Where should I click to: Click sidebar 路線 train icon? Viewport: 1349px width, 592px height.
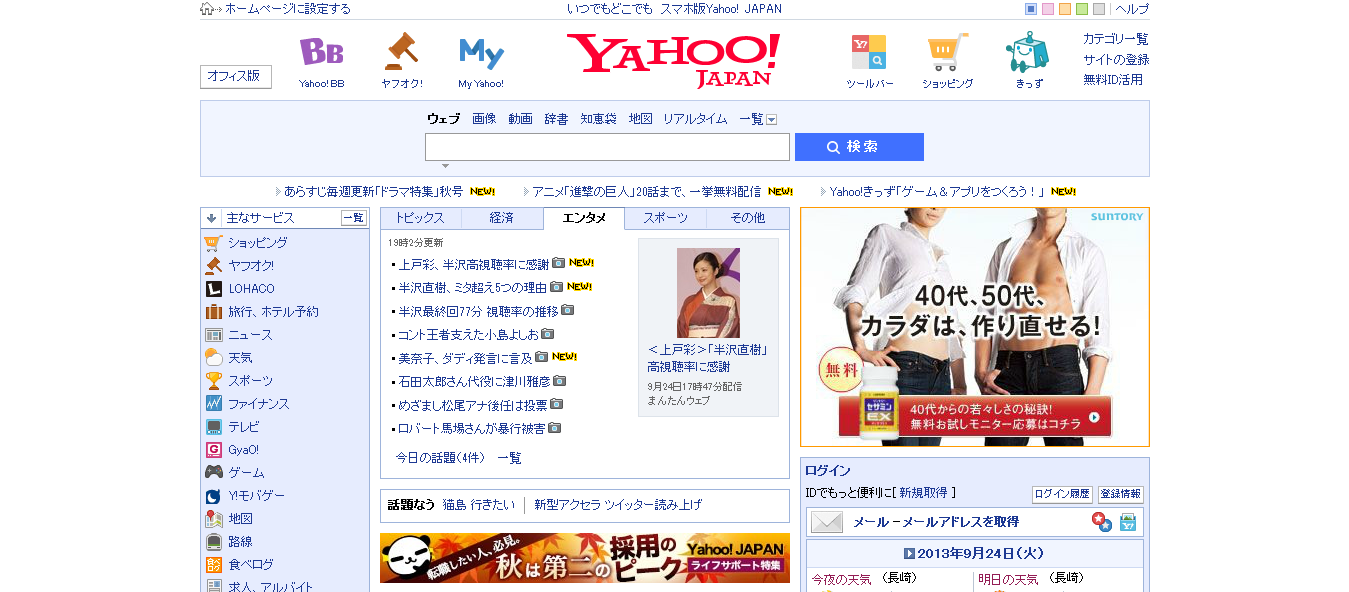[x=213, y=542]
